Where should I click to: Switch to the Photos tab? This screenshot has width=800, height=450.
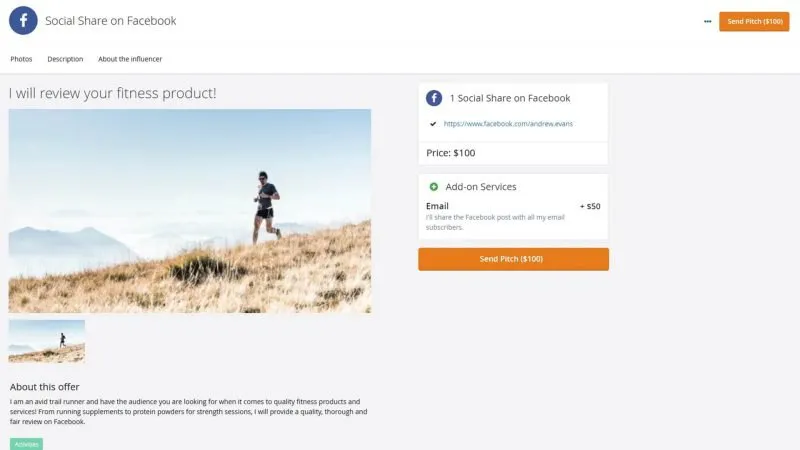(x=21, y=59)
